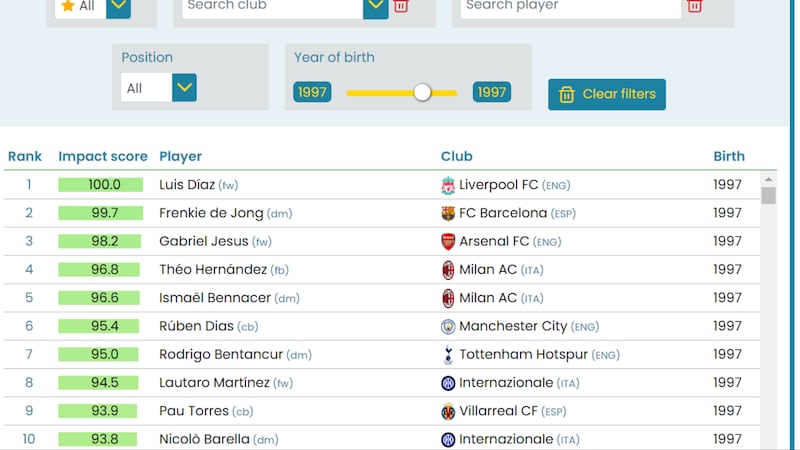800x450 pixels.
Task: Click the Year of birth slider handle
Action: coord(422,93)
